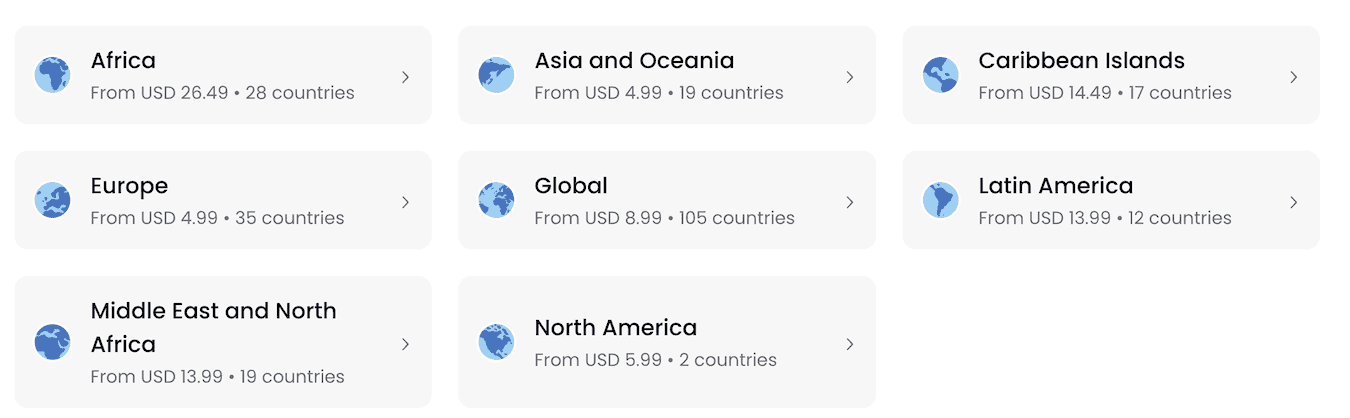Image resolution: width=1350 pixels, height=418 pixels.
Task: Click the Asia and Oceania globe icon
Action: coord(496,75)
